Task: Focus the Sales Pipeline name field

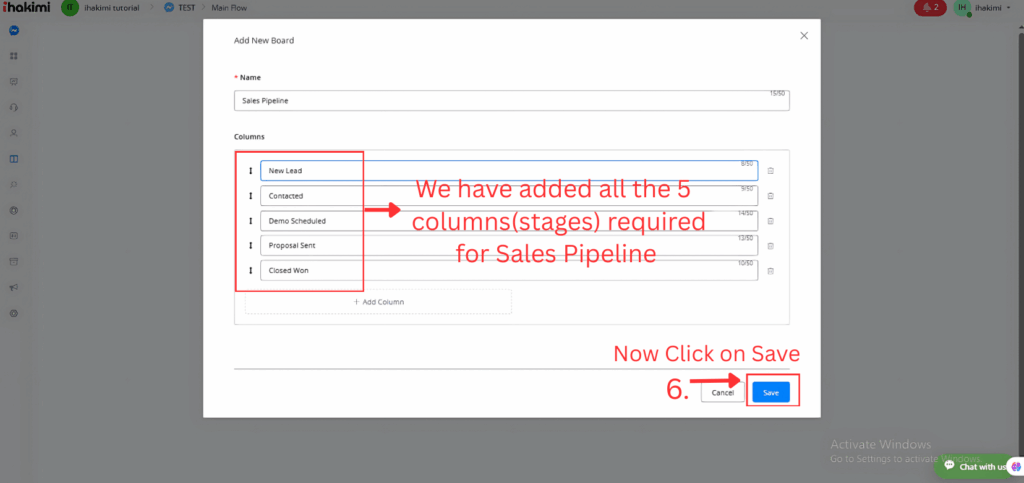Action: point(510,101)
